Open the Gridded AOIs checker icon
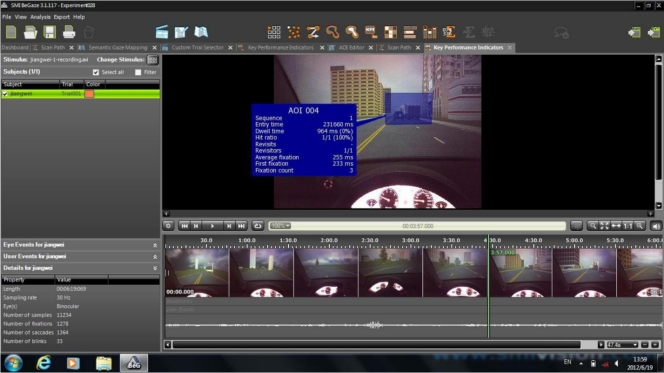 point(390,32)
